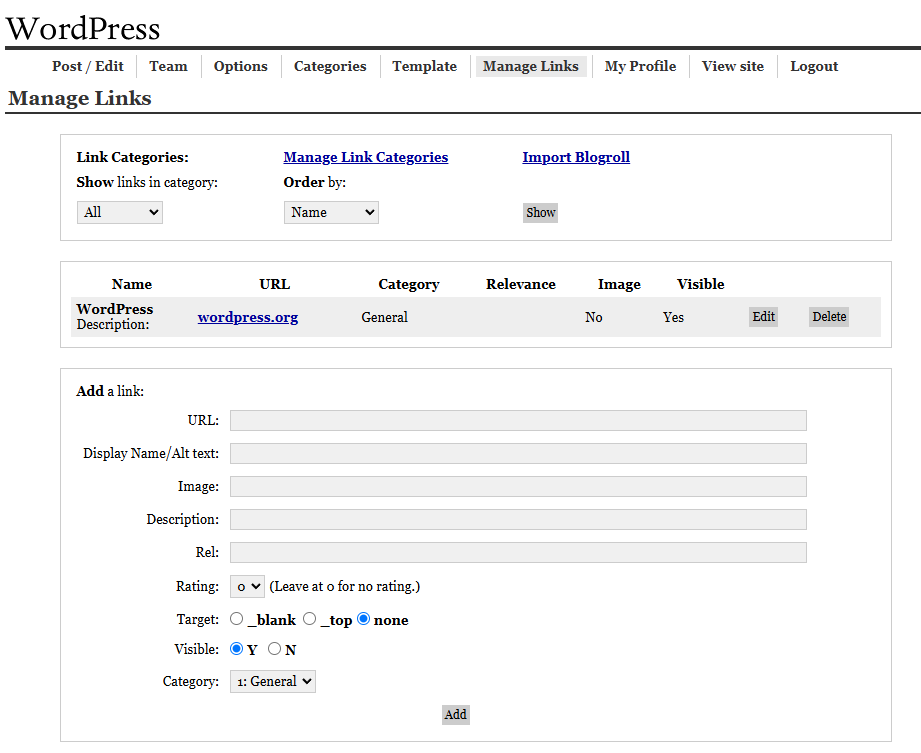Image resolution: width=921 pixels, height=753 pixels.
Task: Click the Display Name/Alt text field
Action: pos(518,453)
